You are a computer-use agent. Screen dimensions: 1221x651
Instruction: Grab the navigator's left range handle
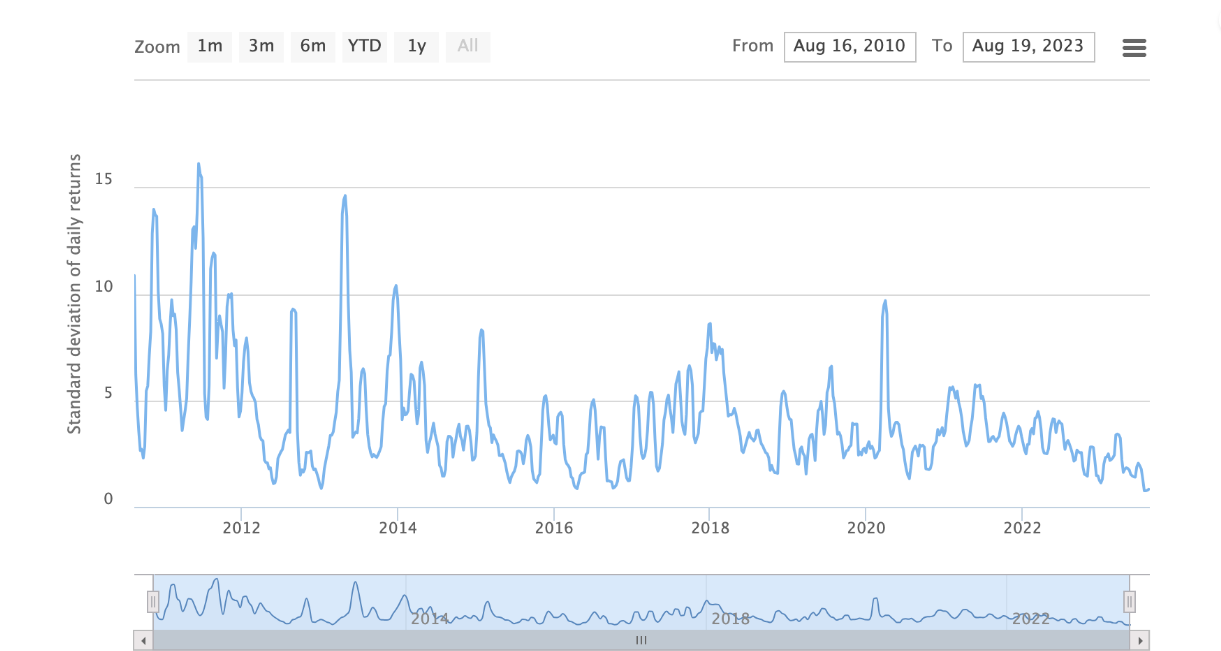(x=153, y=601)
